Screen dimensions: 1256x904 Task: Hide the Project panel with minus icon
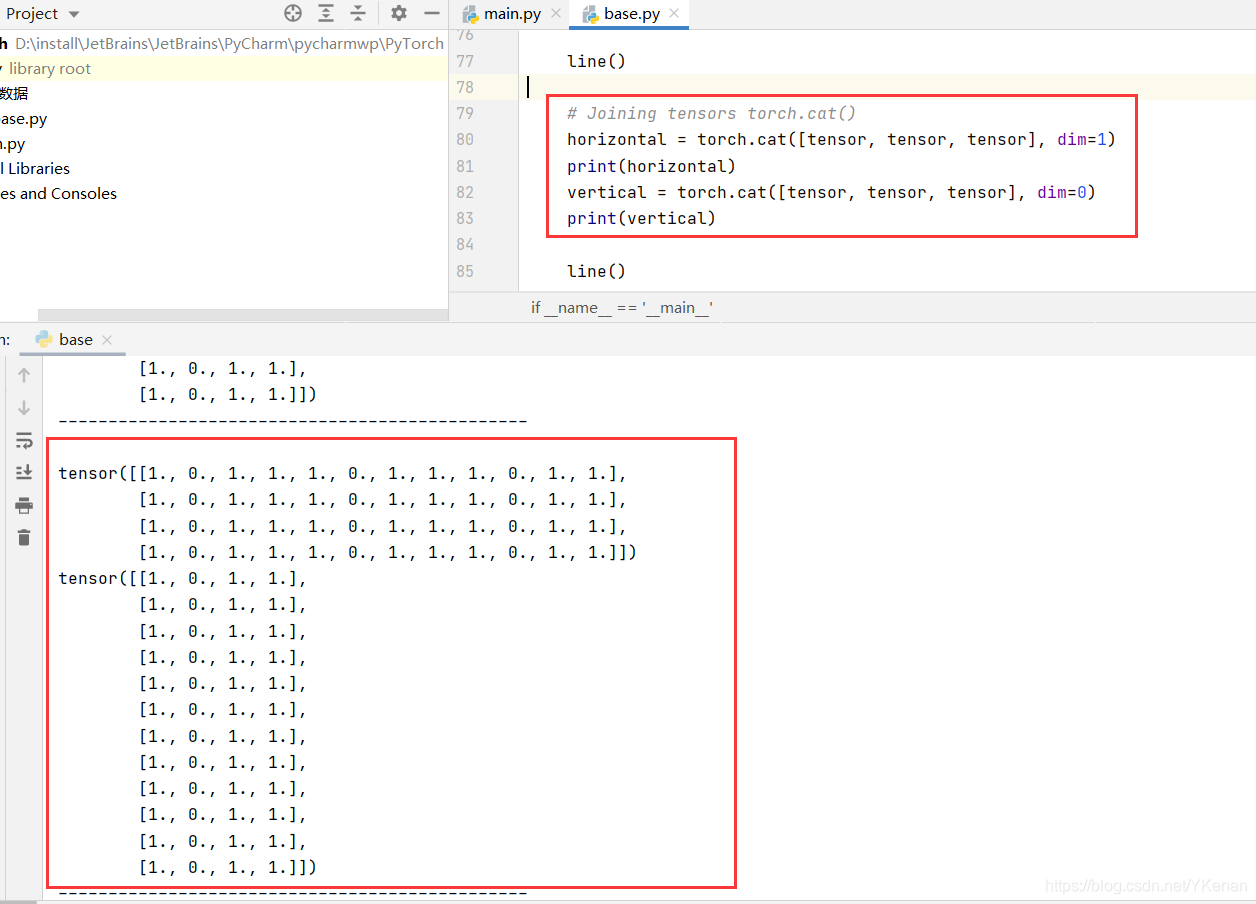[432, 13]
